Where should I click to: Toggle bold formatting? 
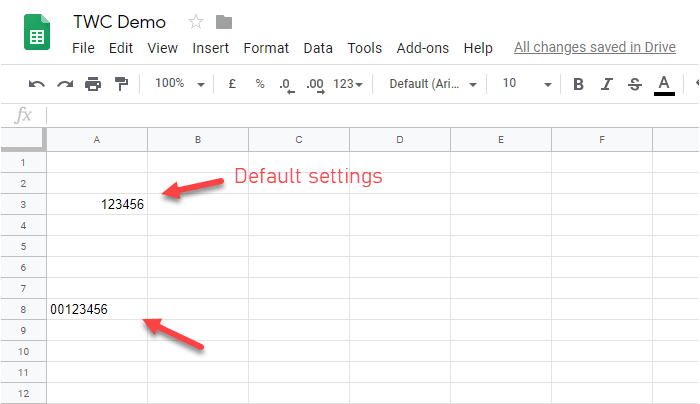(578, 84)
